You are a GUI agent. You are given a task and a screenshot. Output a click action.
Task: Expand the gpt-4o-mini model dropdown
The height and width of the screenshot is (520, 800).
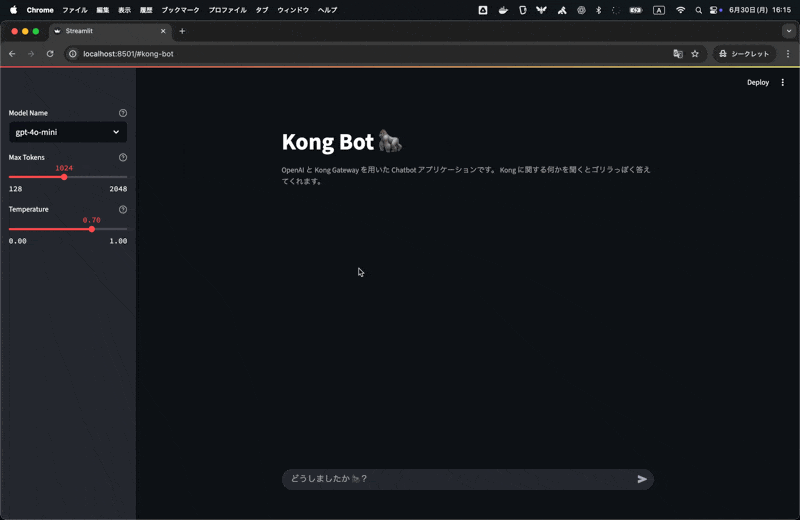68,132
